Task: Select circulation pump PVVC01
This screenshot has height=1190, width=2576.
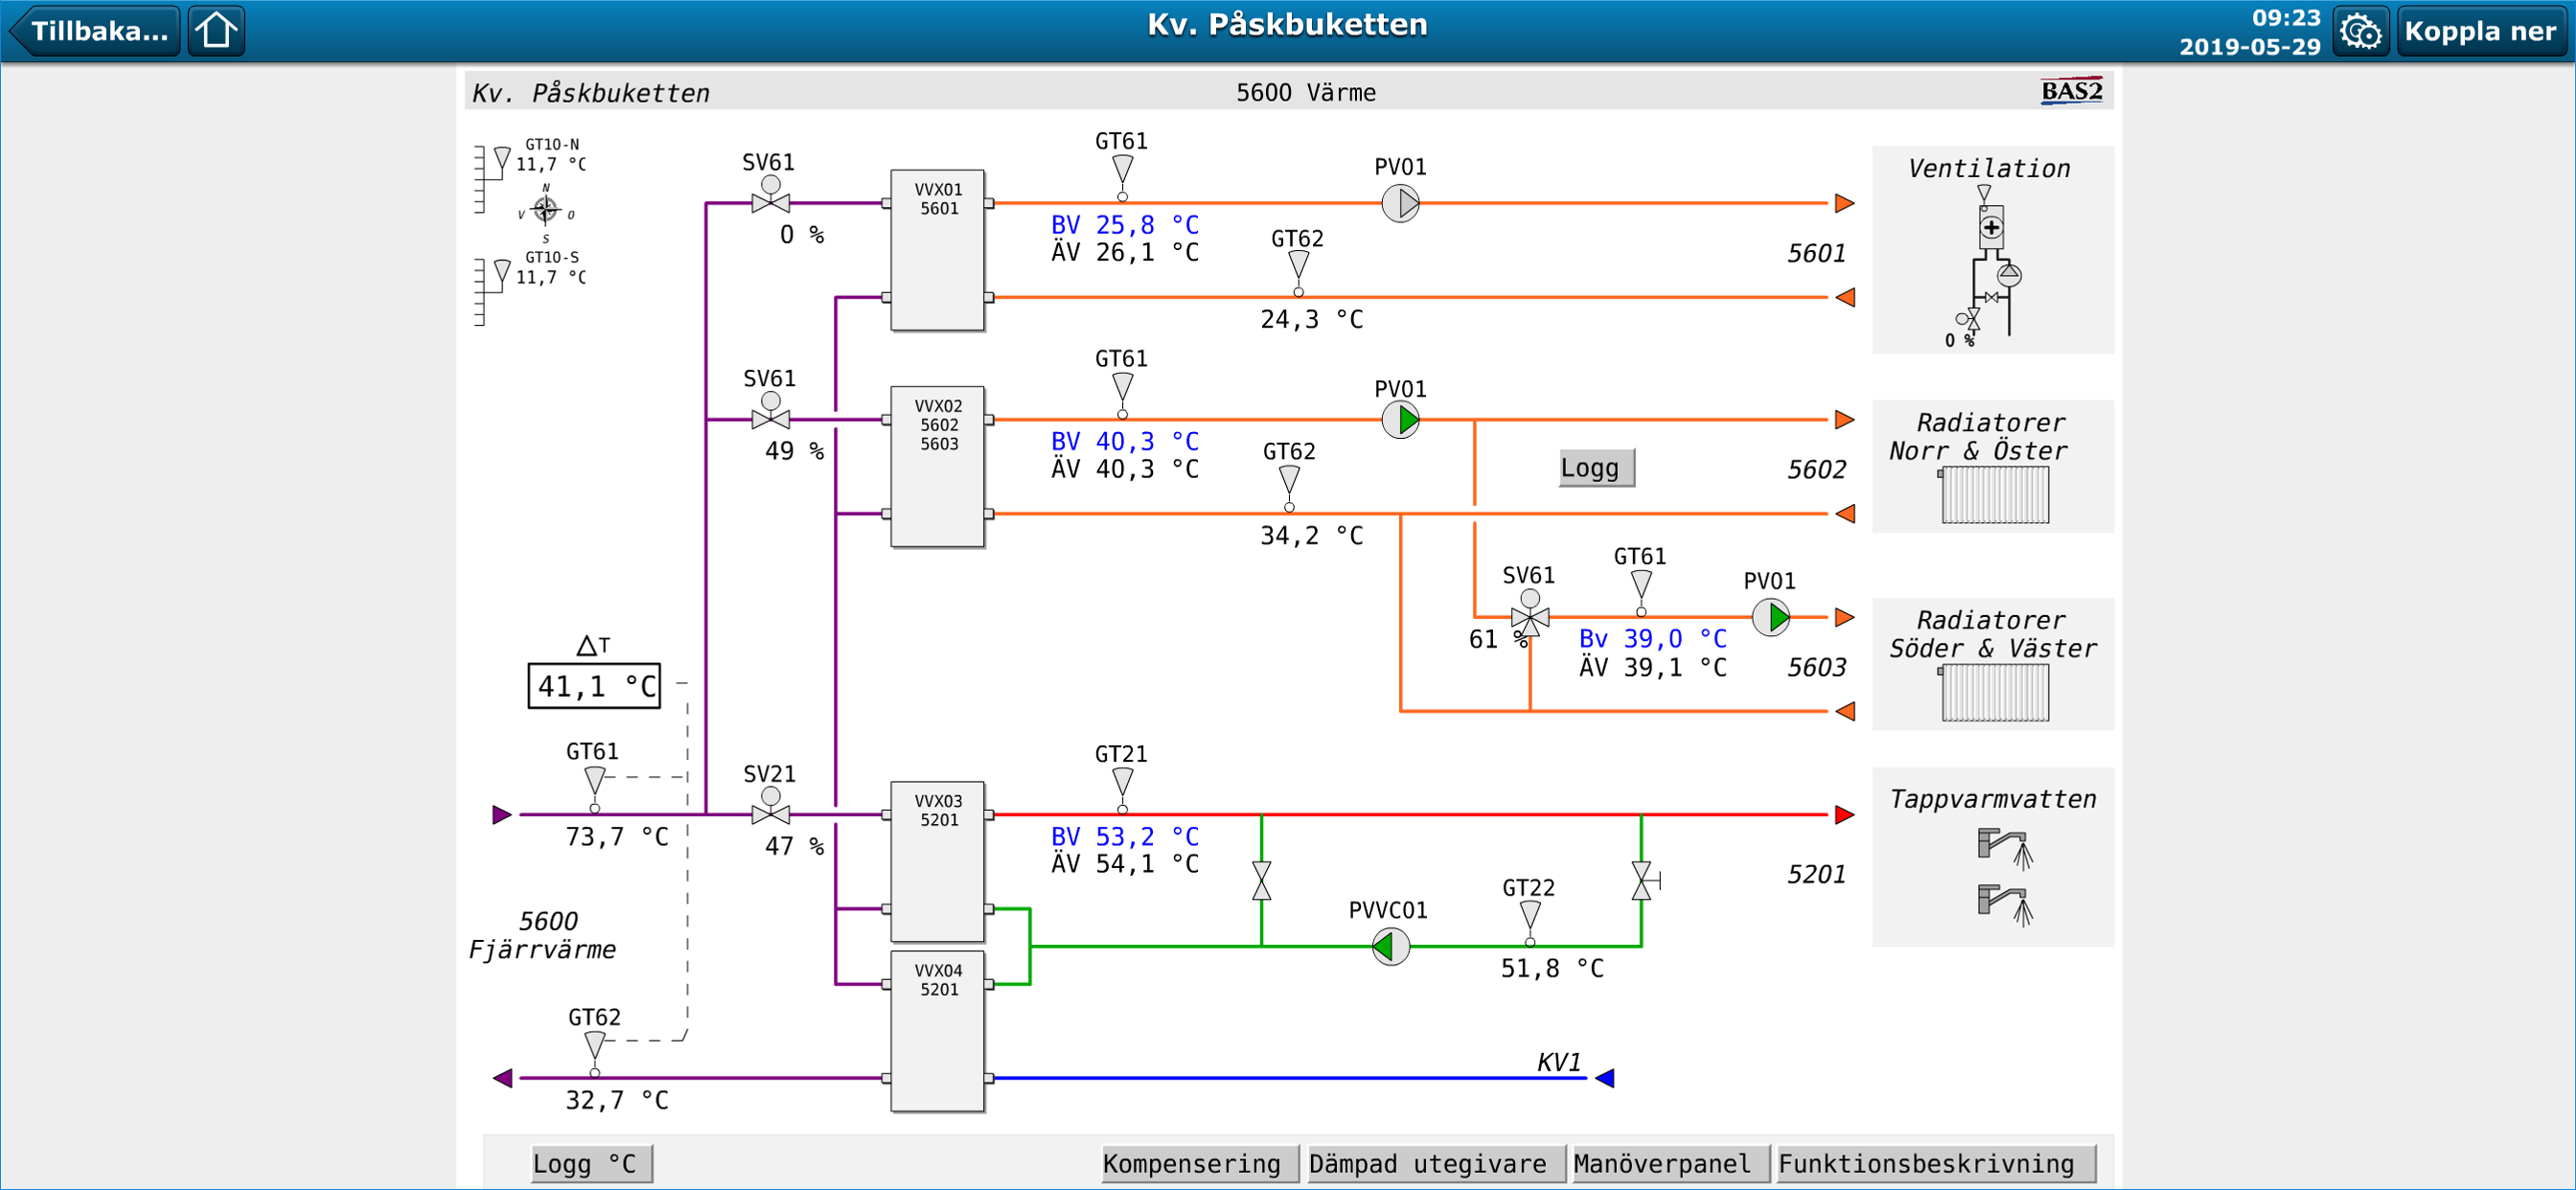Action: tap(1391, 946)
